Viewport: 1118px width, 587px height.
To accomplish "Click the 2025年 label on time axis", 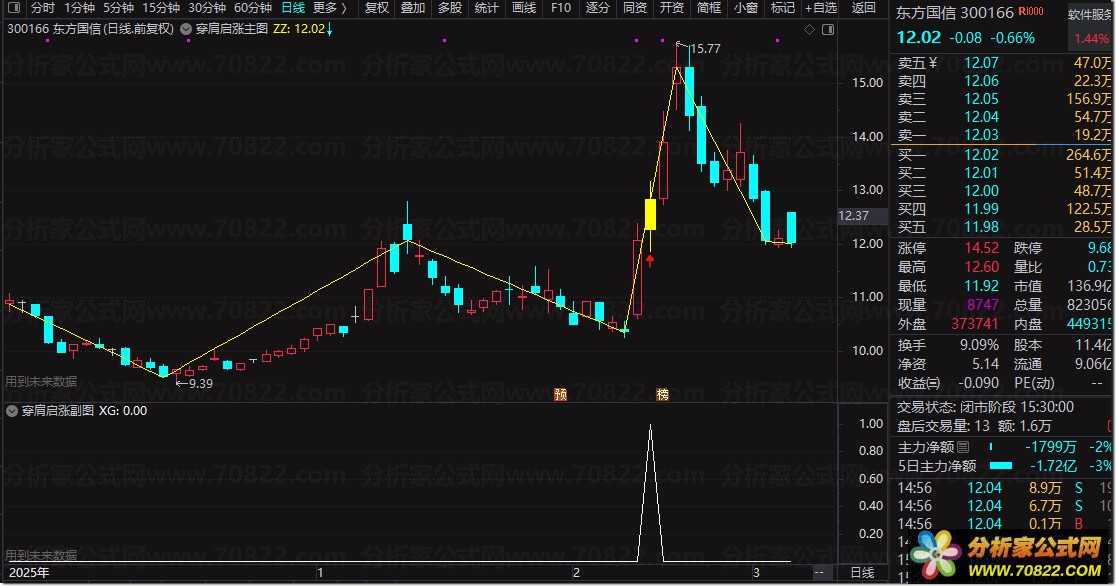I will tap(29, 573).
